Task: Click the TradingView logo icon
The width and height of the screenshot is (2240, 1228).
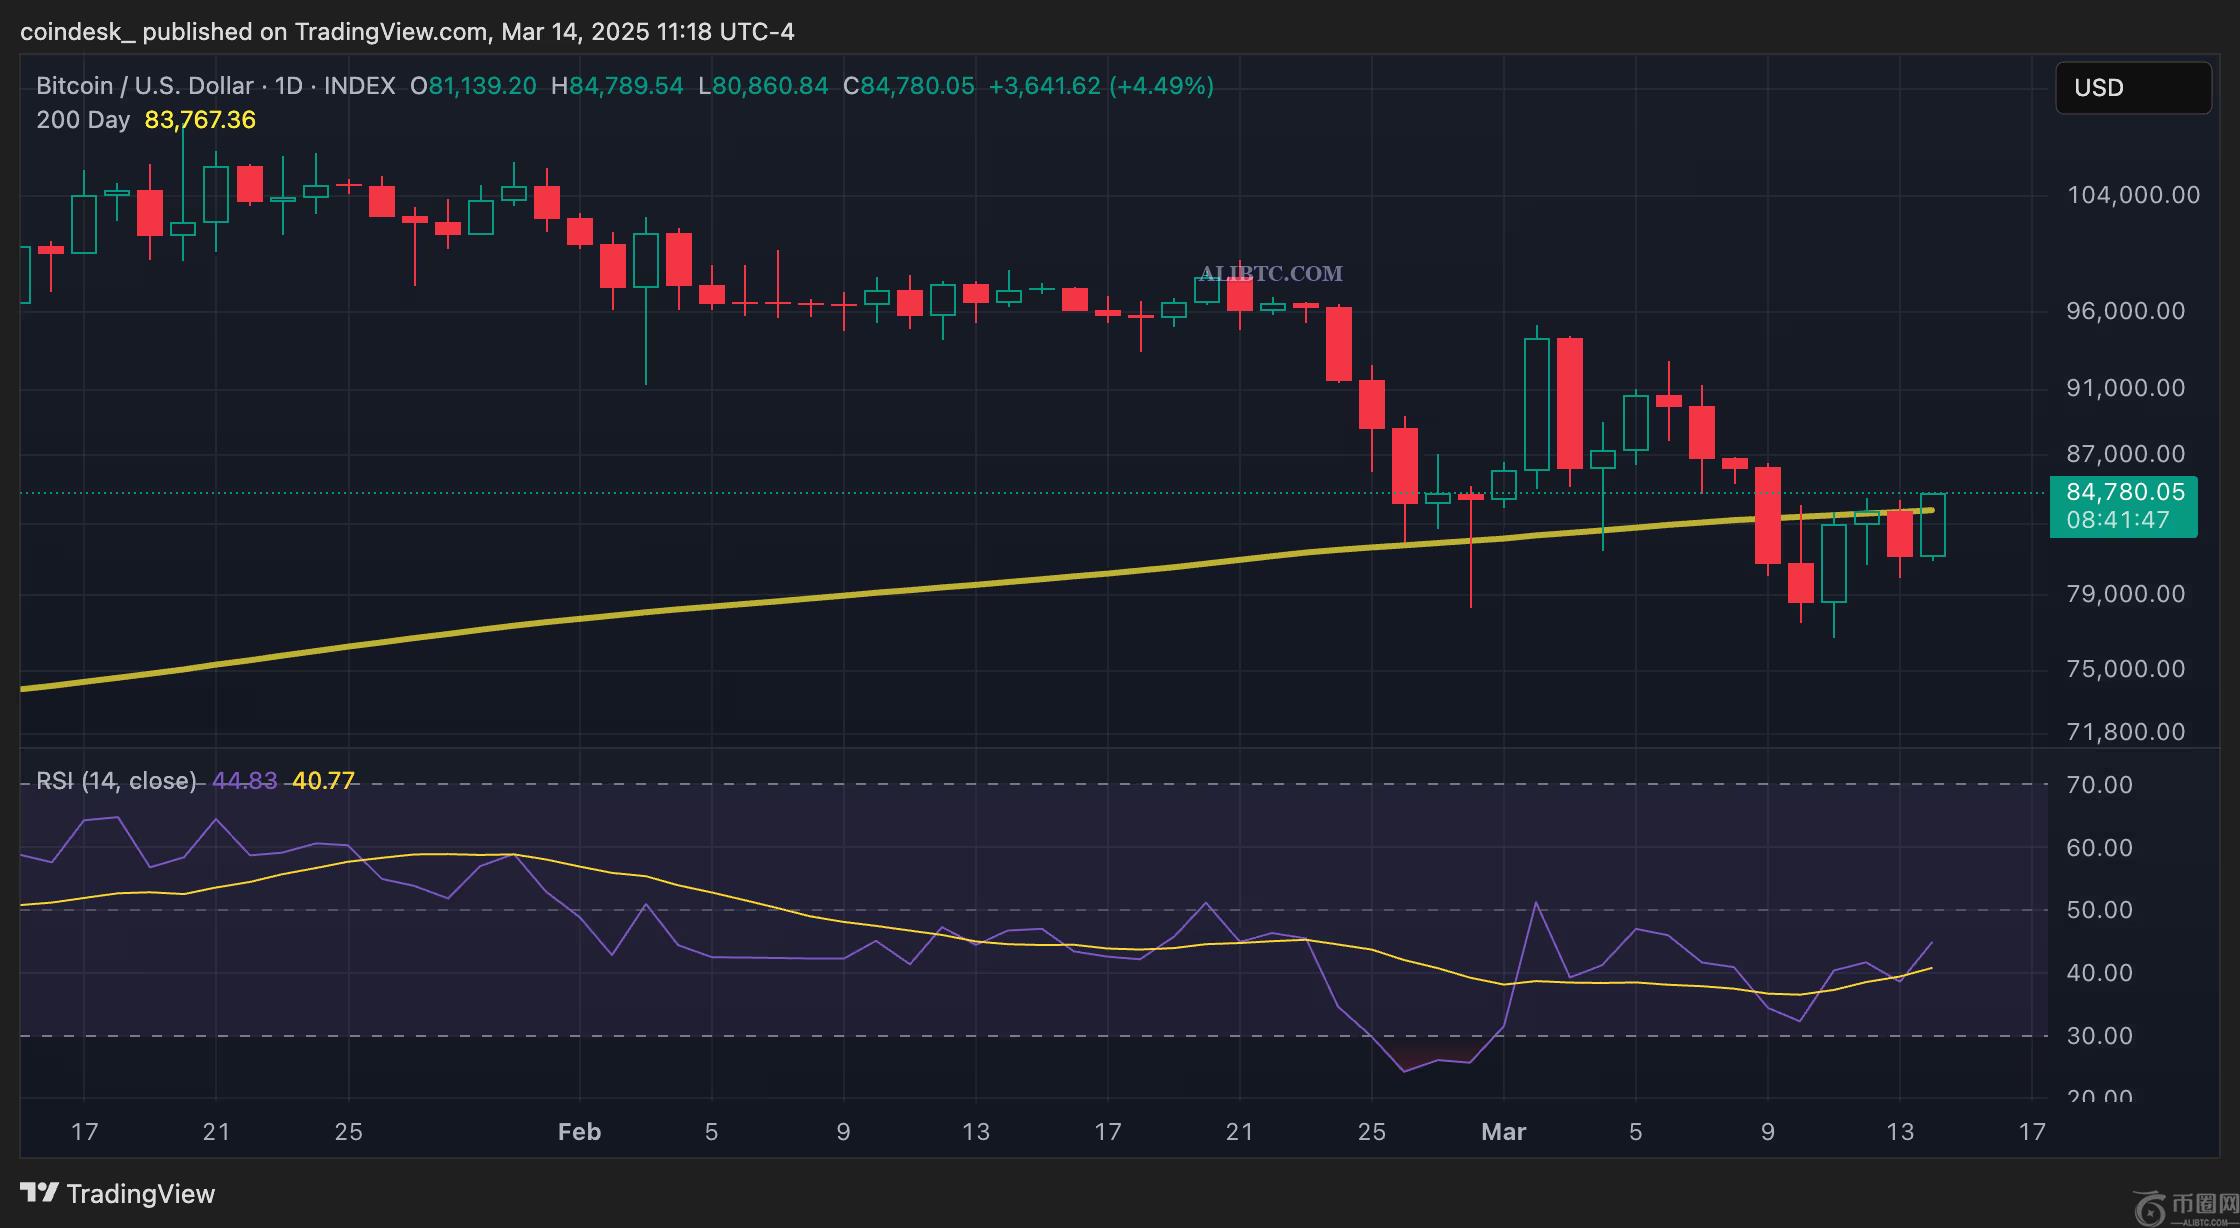Action: (x=39, y=1193)
